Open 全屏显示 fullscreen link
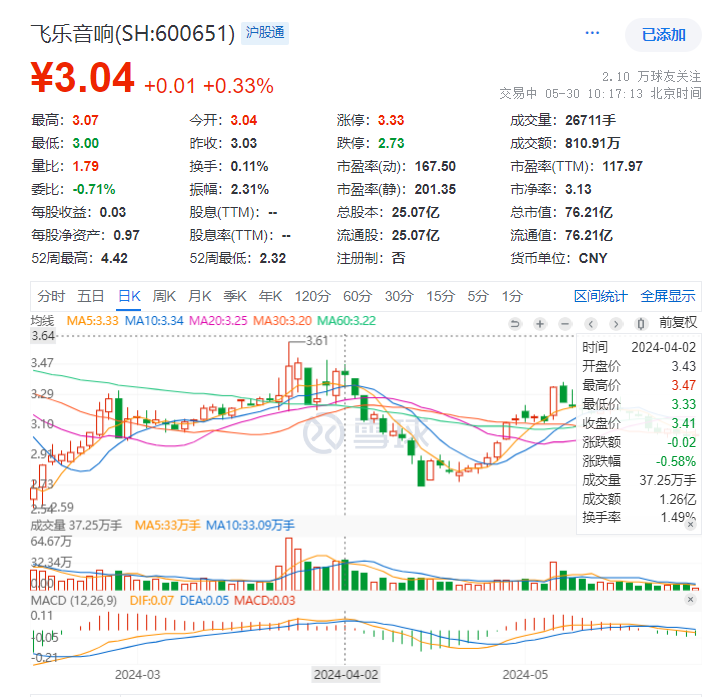Image resolution: width=717 pixels, height=697 pixels. (668, 296)
